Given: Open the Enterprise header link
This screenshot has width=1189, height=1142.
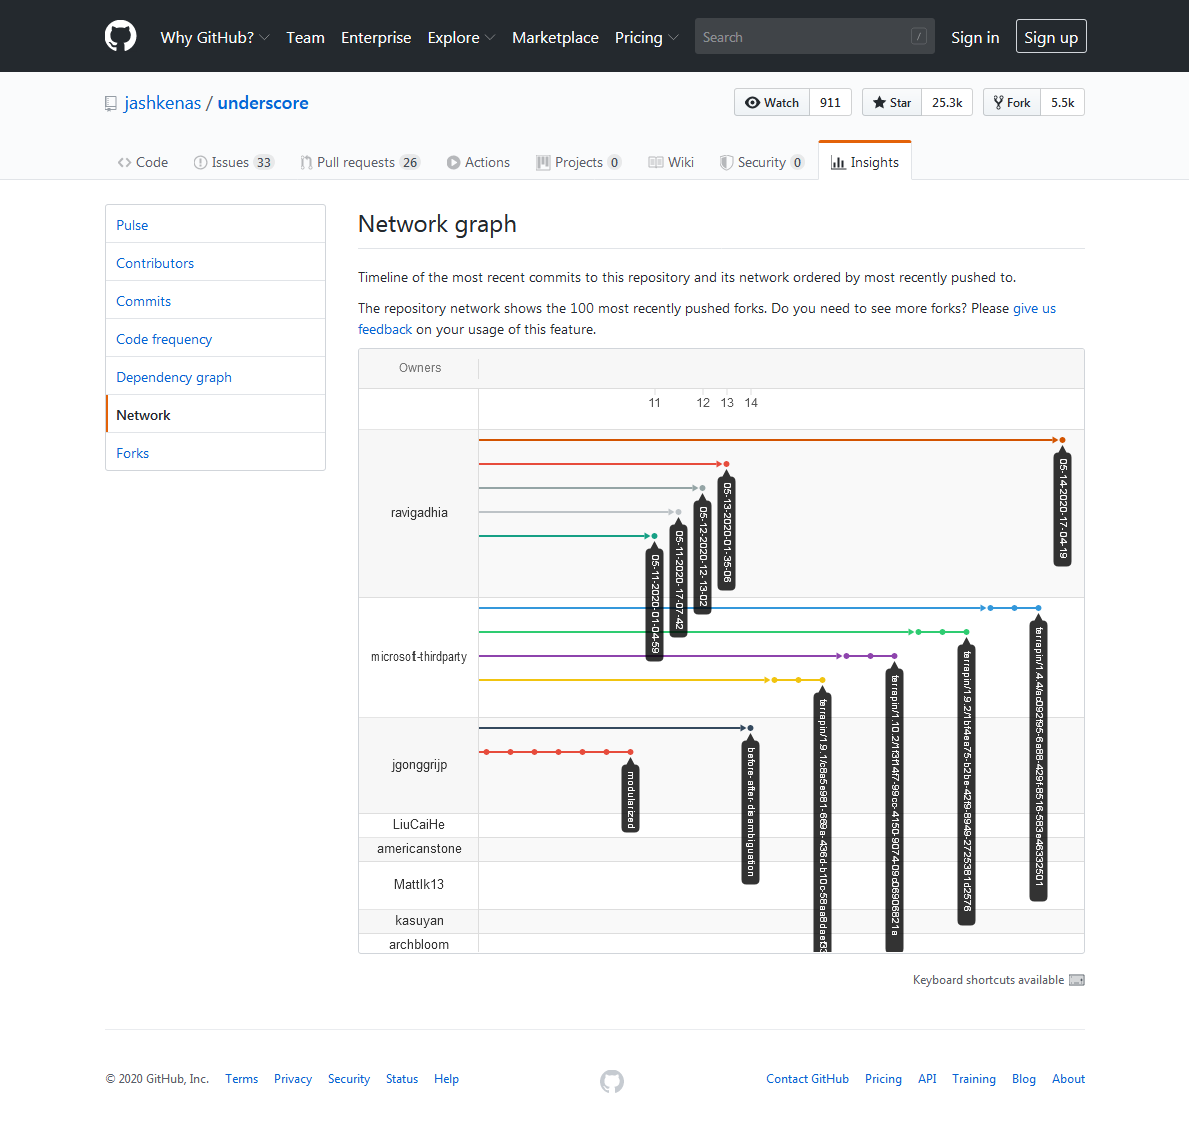Looking at the screenshot, I should [376, 37].
